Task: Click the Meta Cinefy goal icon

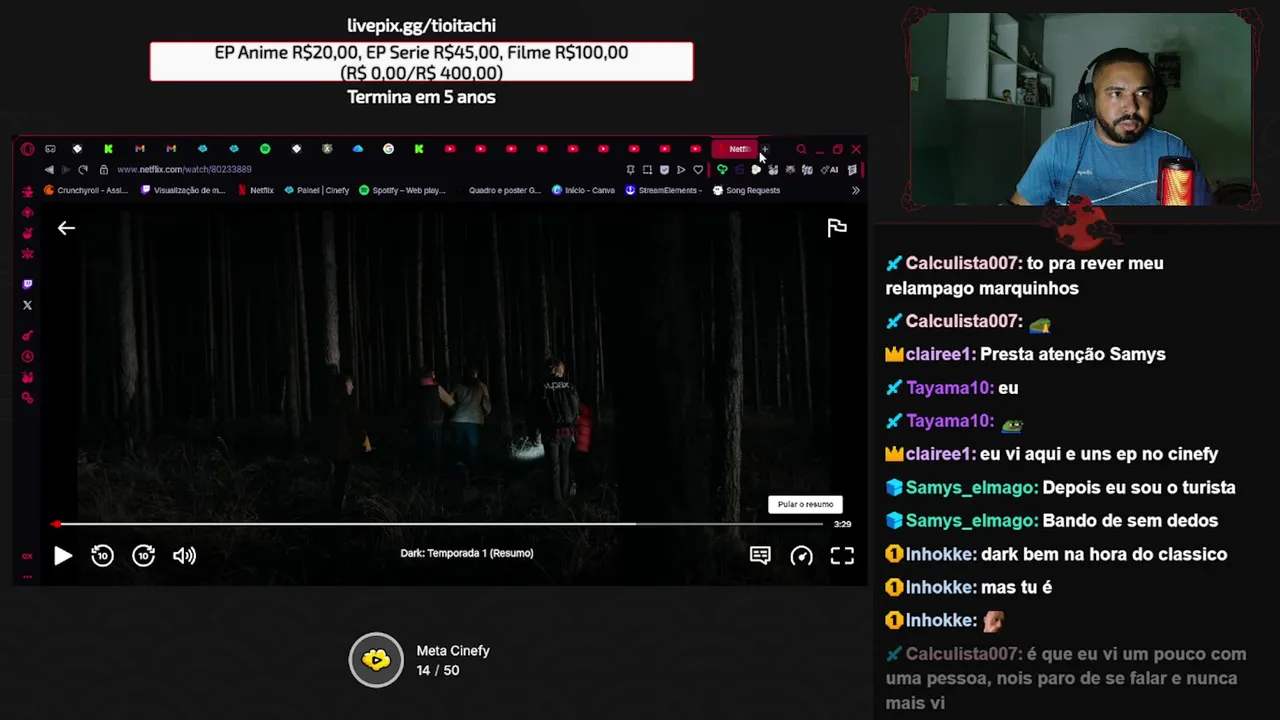Action: click(376, 660)
